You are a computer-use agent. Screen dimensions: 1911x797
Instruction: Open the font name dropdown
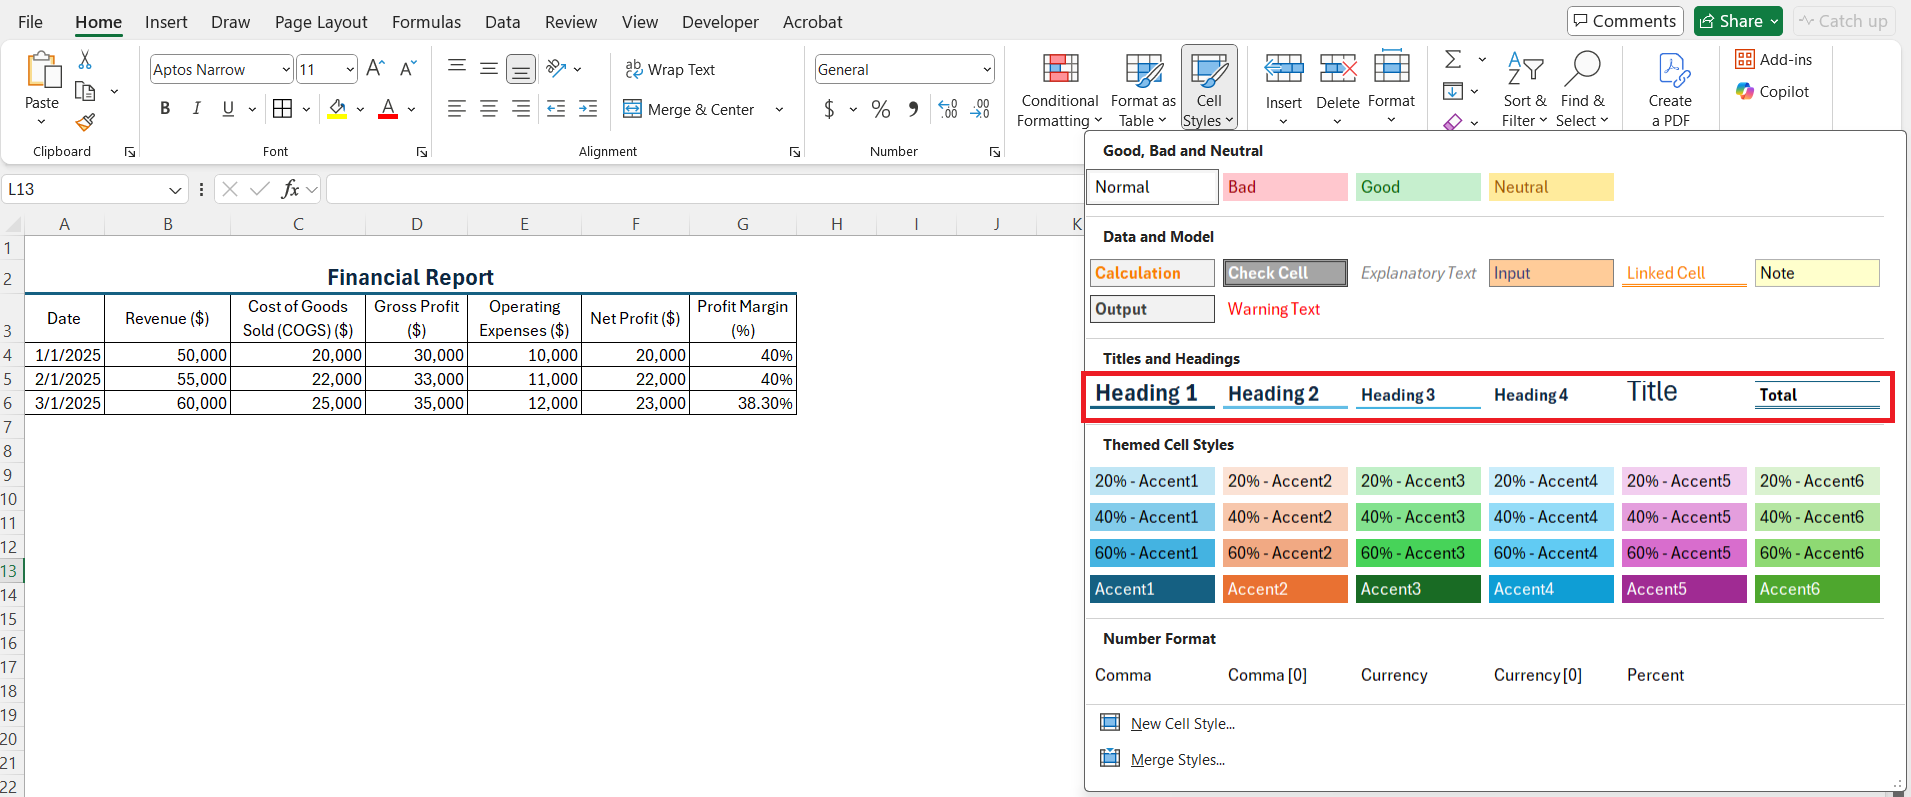coord(286,69)
